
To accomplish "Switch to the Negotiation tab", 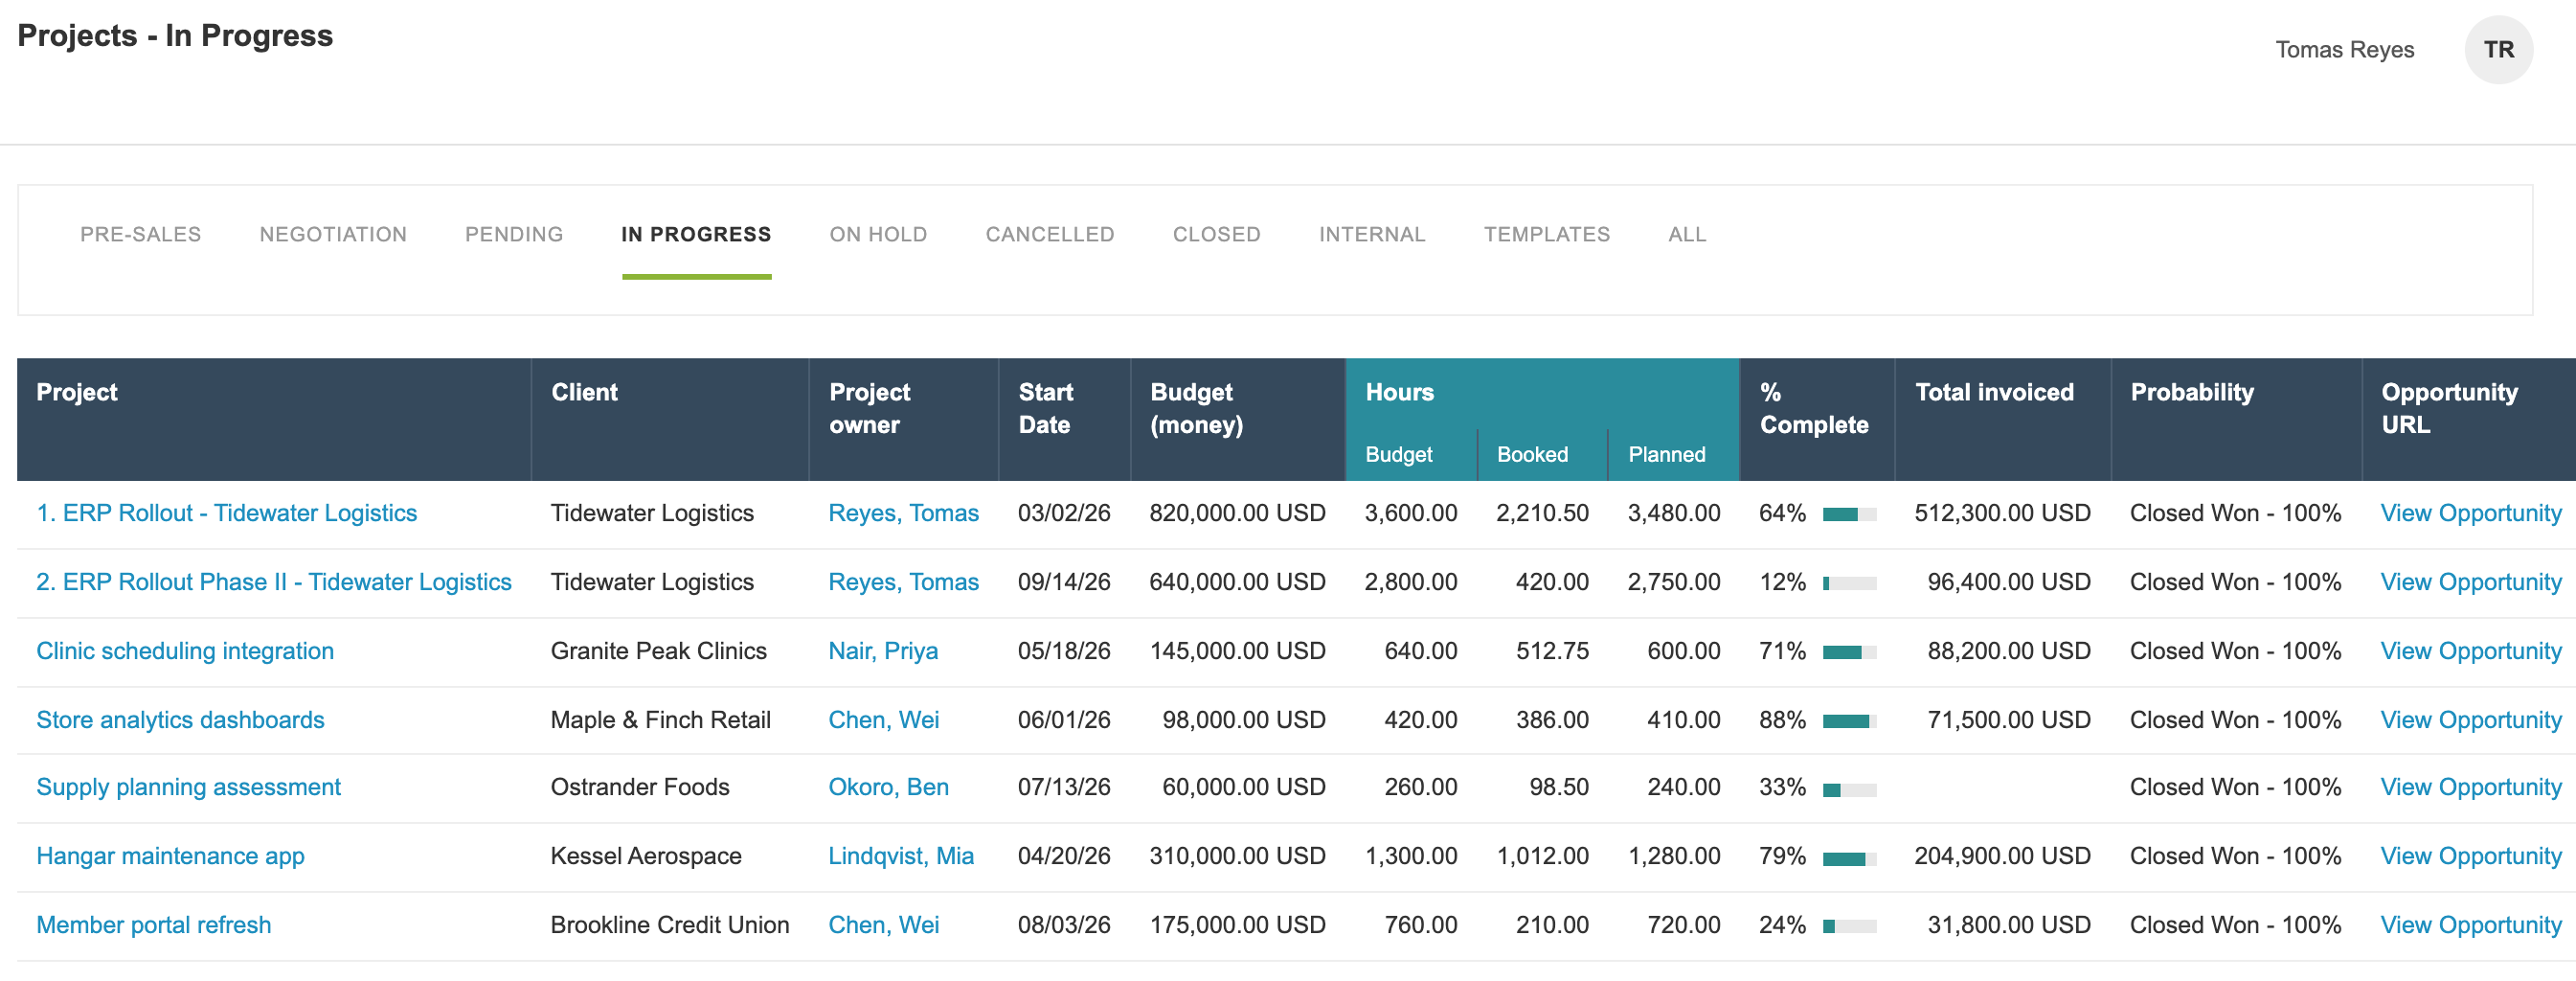I will pos(333,234).
